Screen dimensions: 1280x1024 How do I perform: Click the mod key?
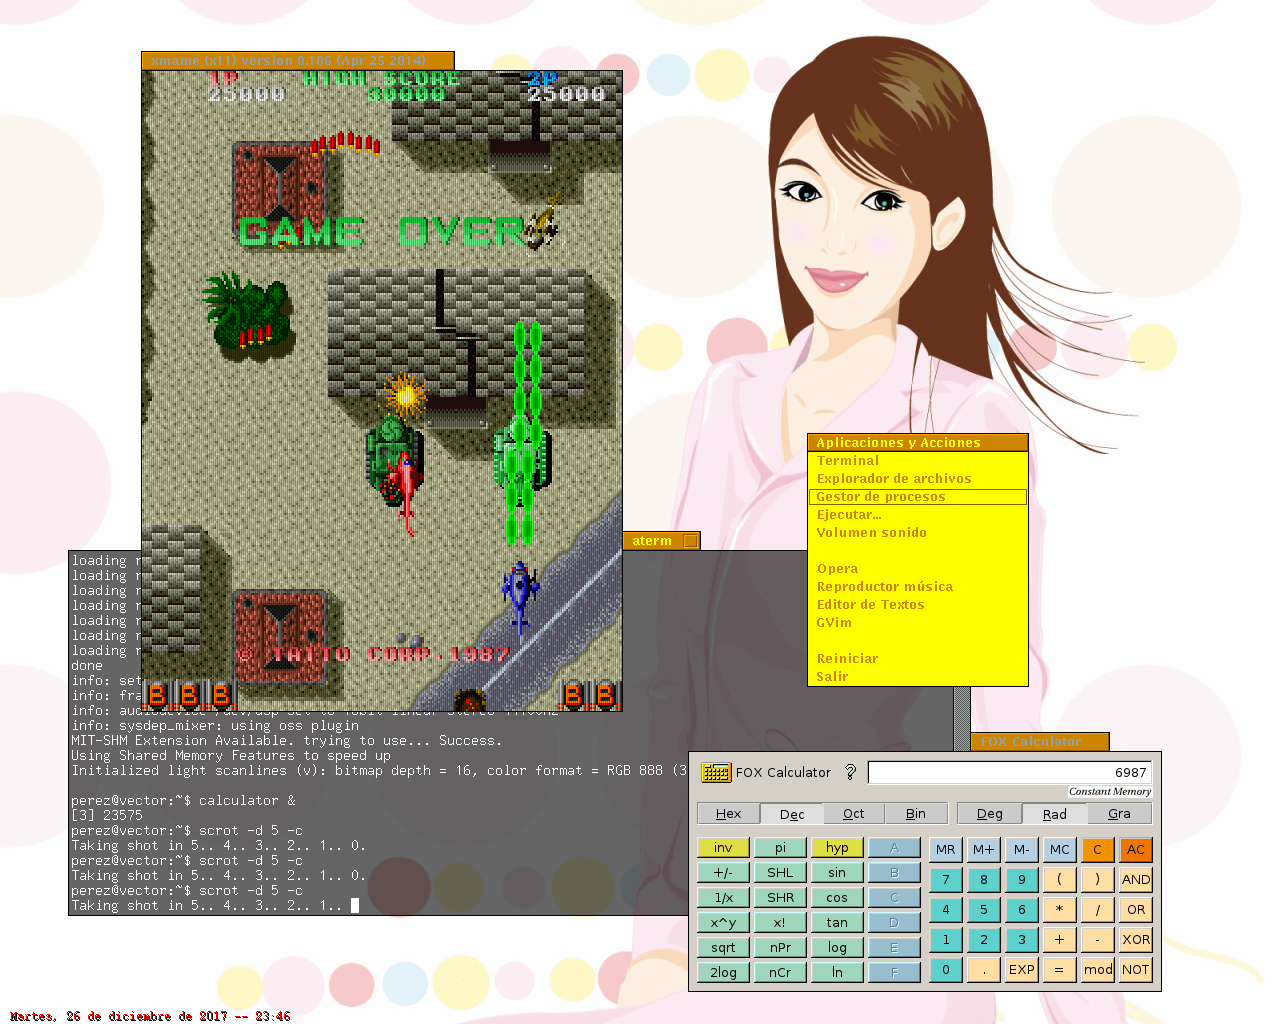point(1098,970)
